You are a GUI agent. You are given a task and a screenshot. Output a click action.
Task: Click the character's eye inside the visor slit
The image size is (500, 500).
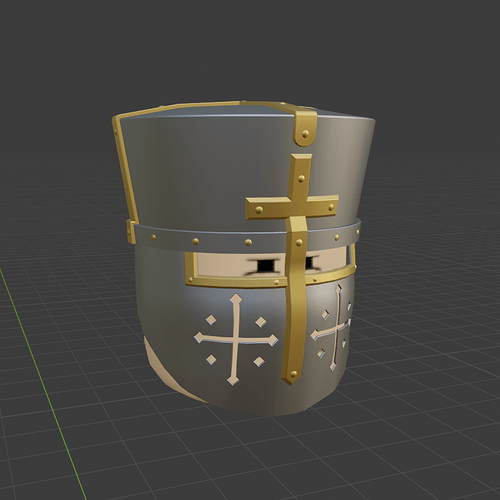pos(266,265)
